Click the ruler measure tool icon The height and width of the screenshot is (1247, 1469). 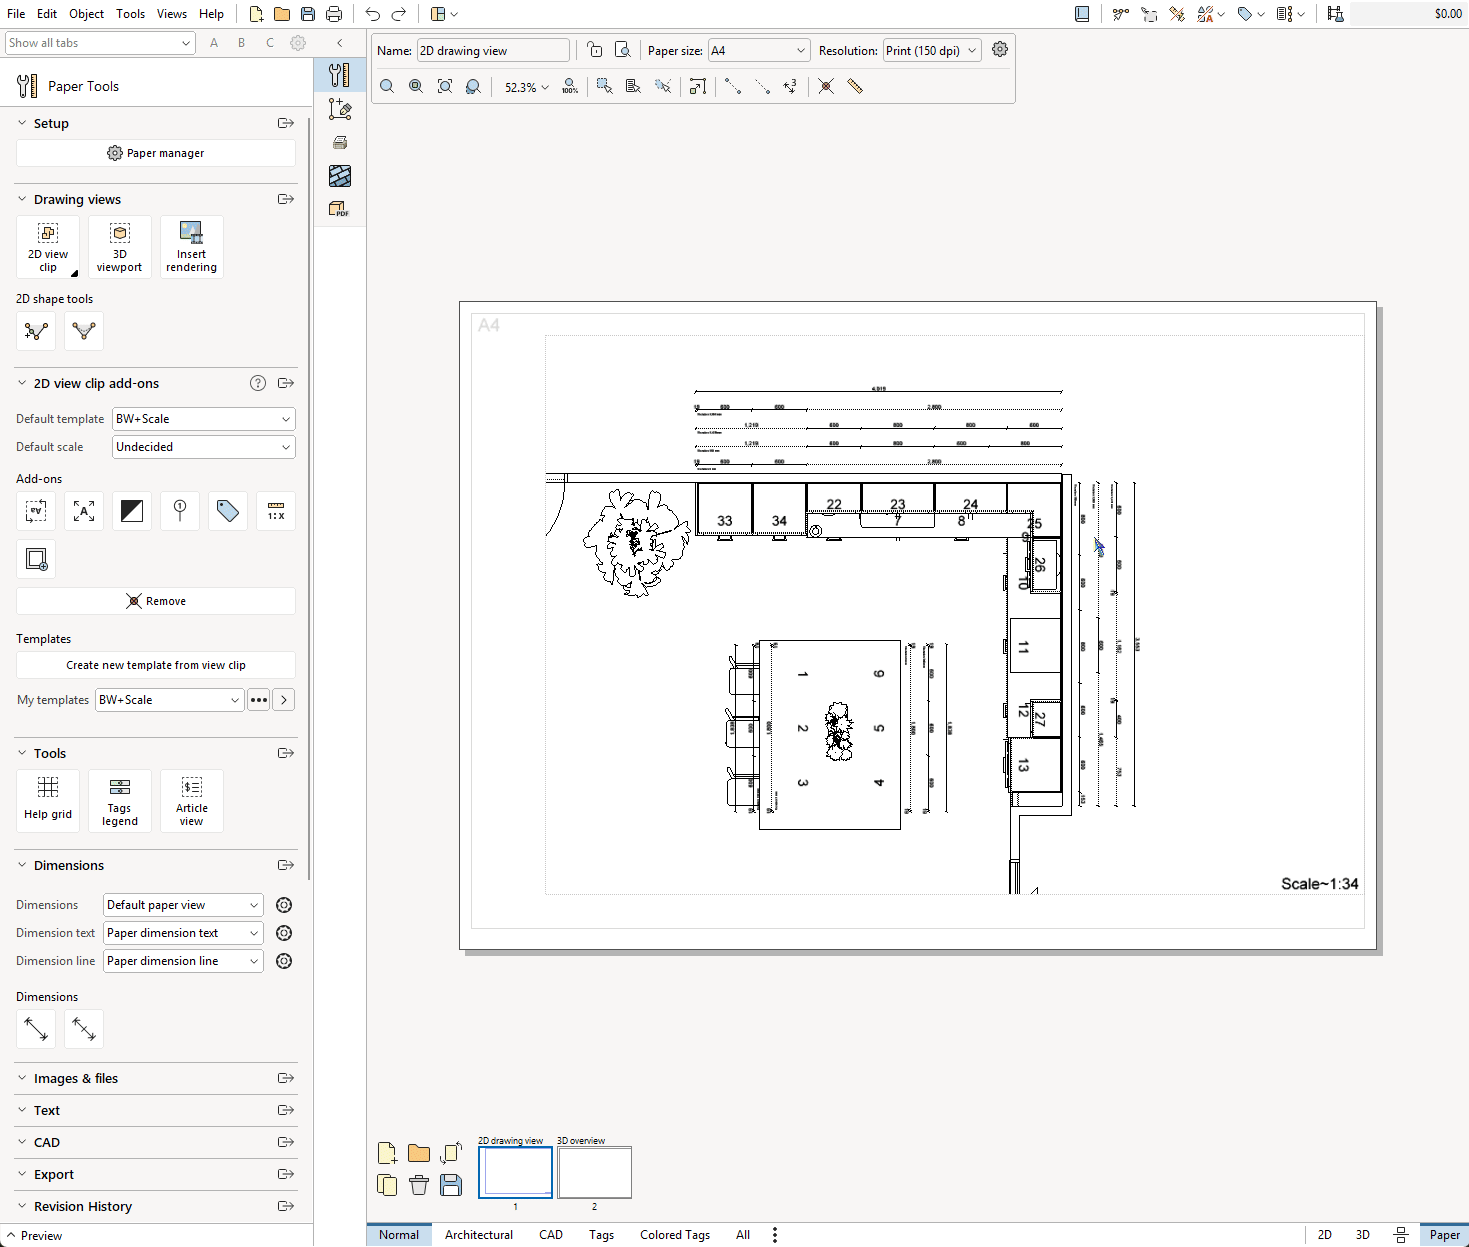pyautogui.click(x=855, y=87)
